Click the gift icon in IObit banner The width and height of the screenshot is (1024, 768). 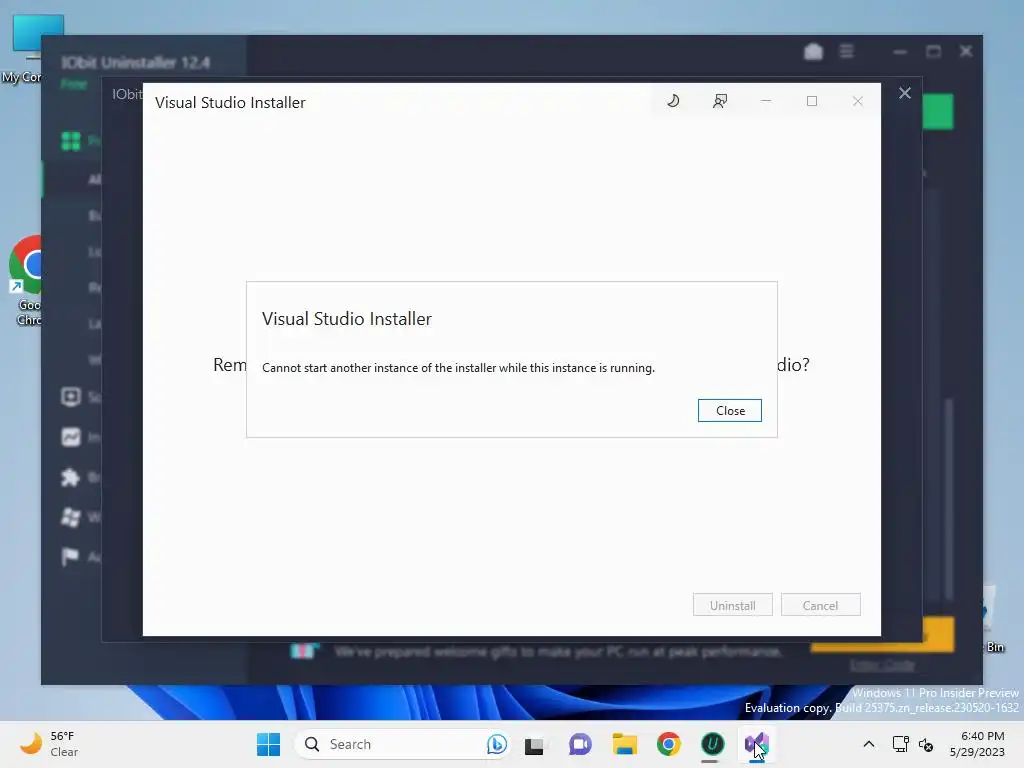(304, 651)
